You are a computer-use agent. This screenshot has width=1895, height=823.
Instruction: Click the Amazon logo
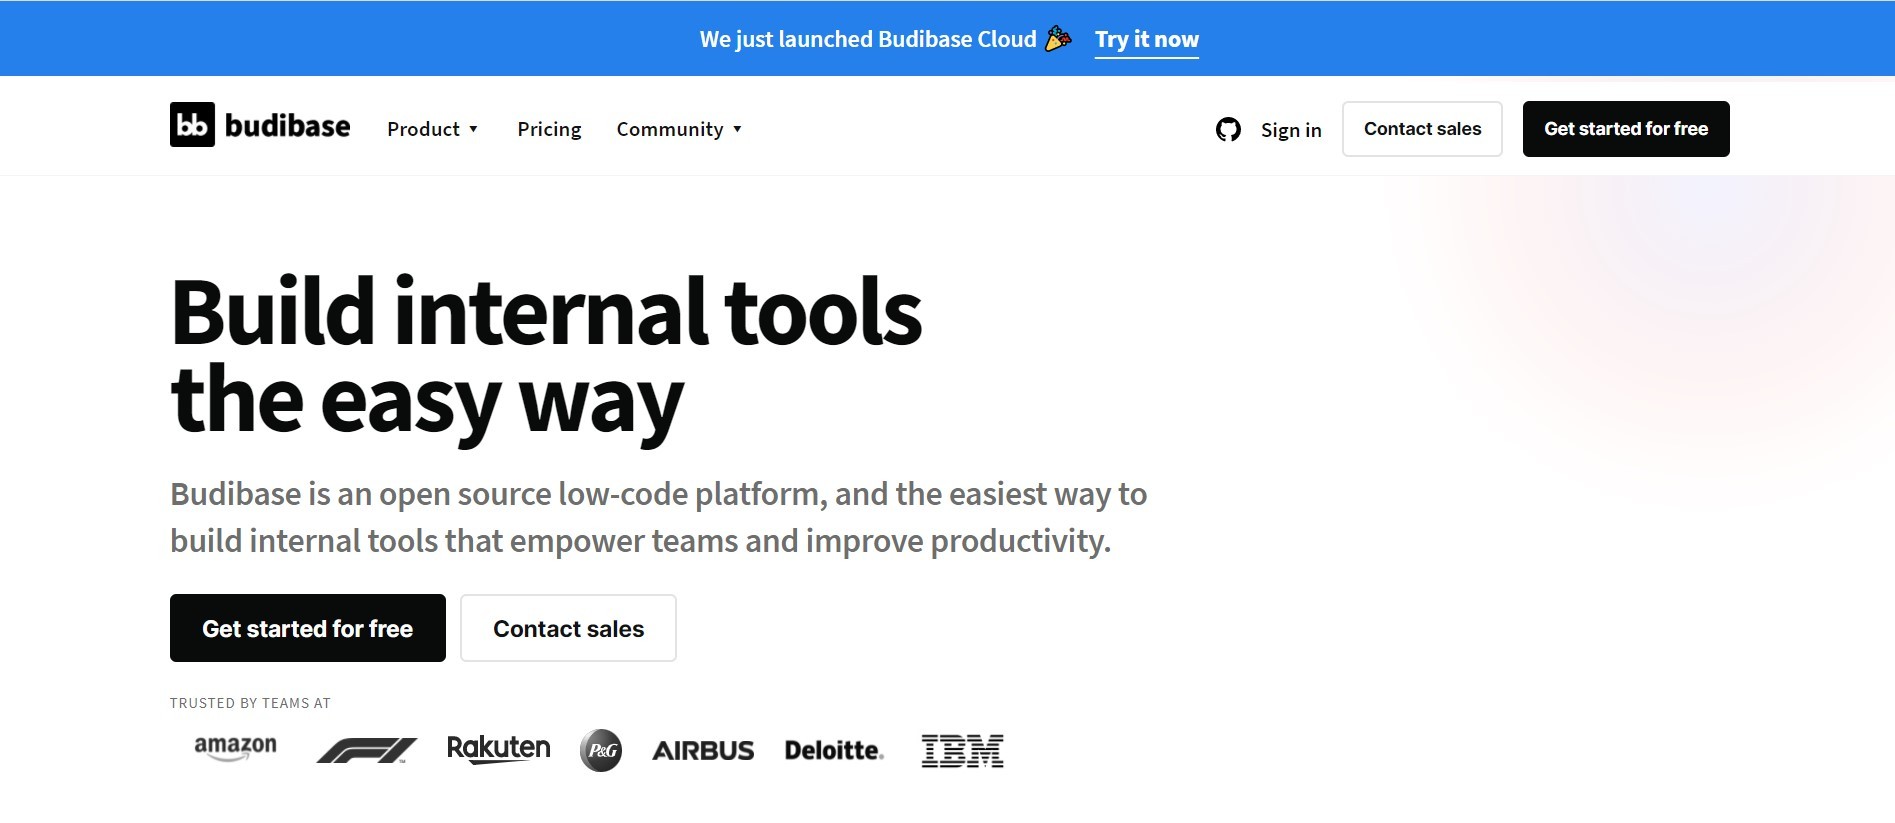[235, 748]
